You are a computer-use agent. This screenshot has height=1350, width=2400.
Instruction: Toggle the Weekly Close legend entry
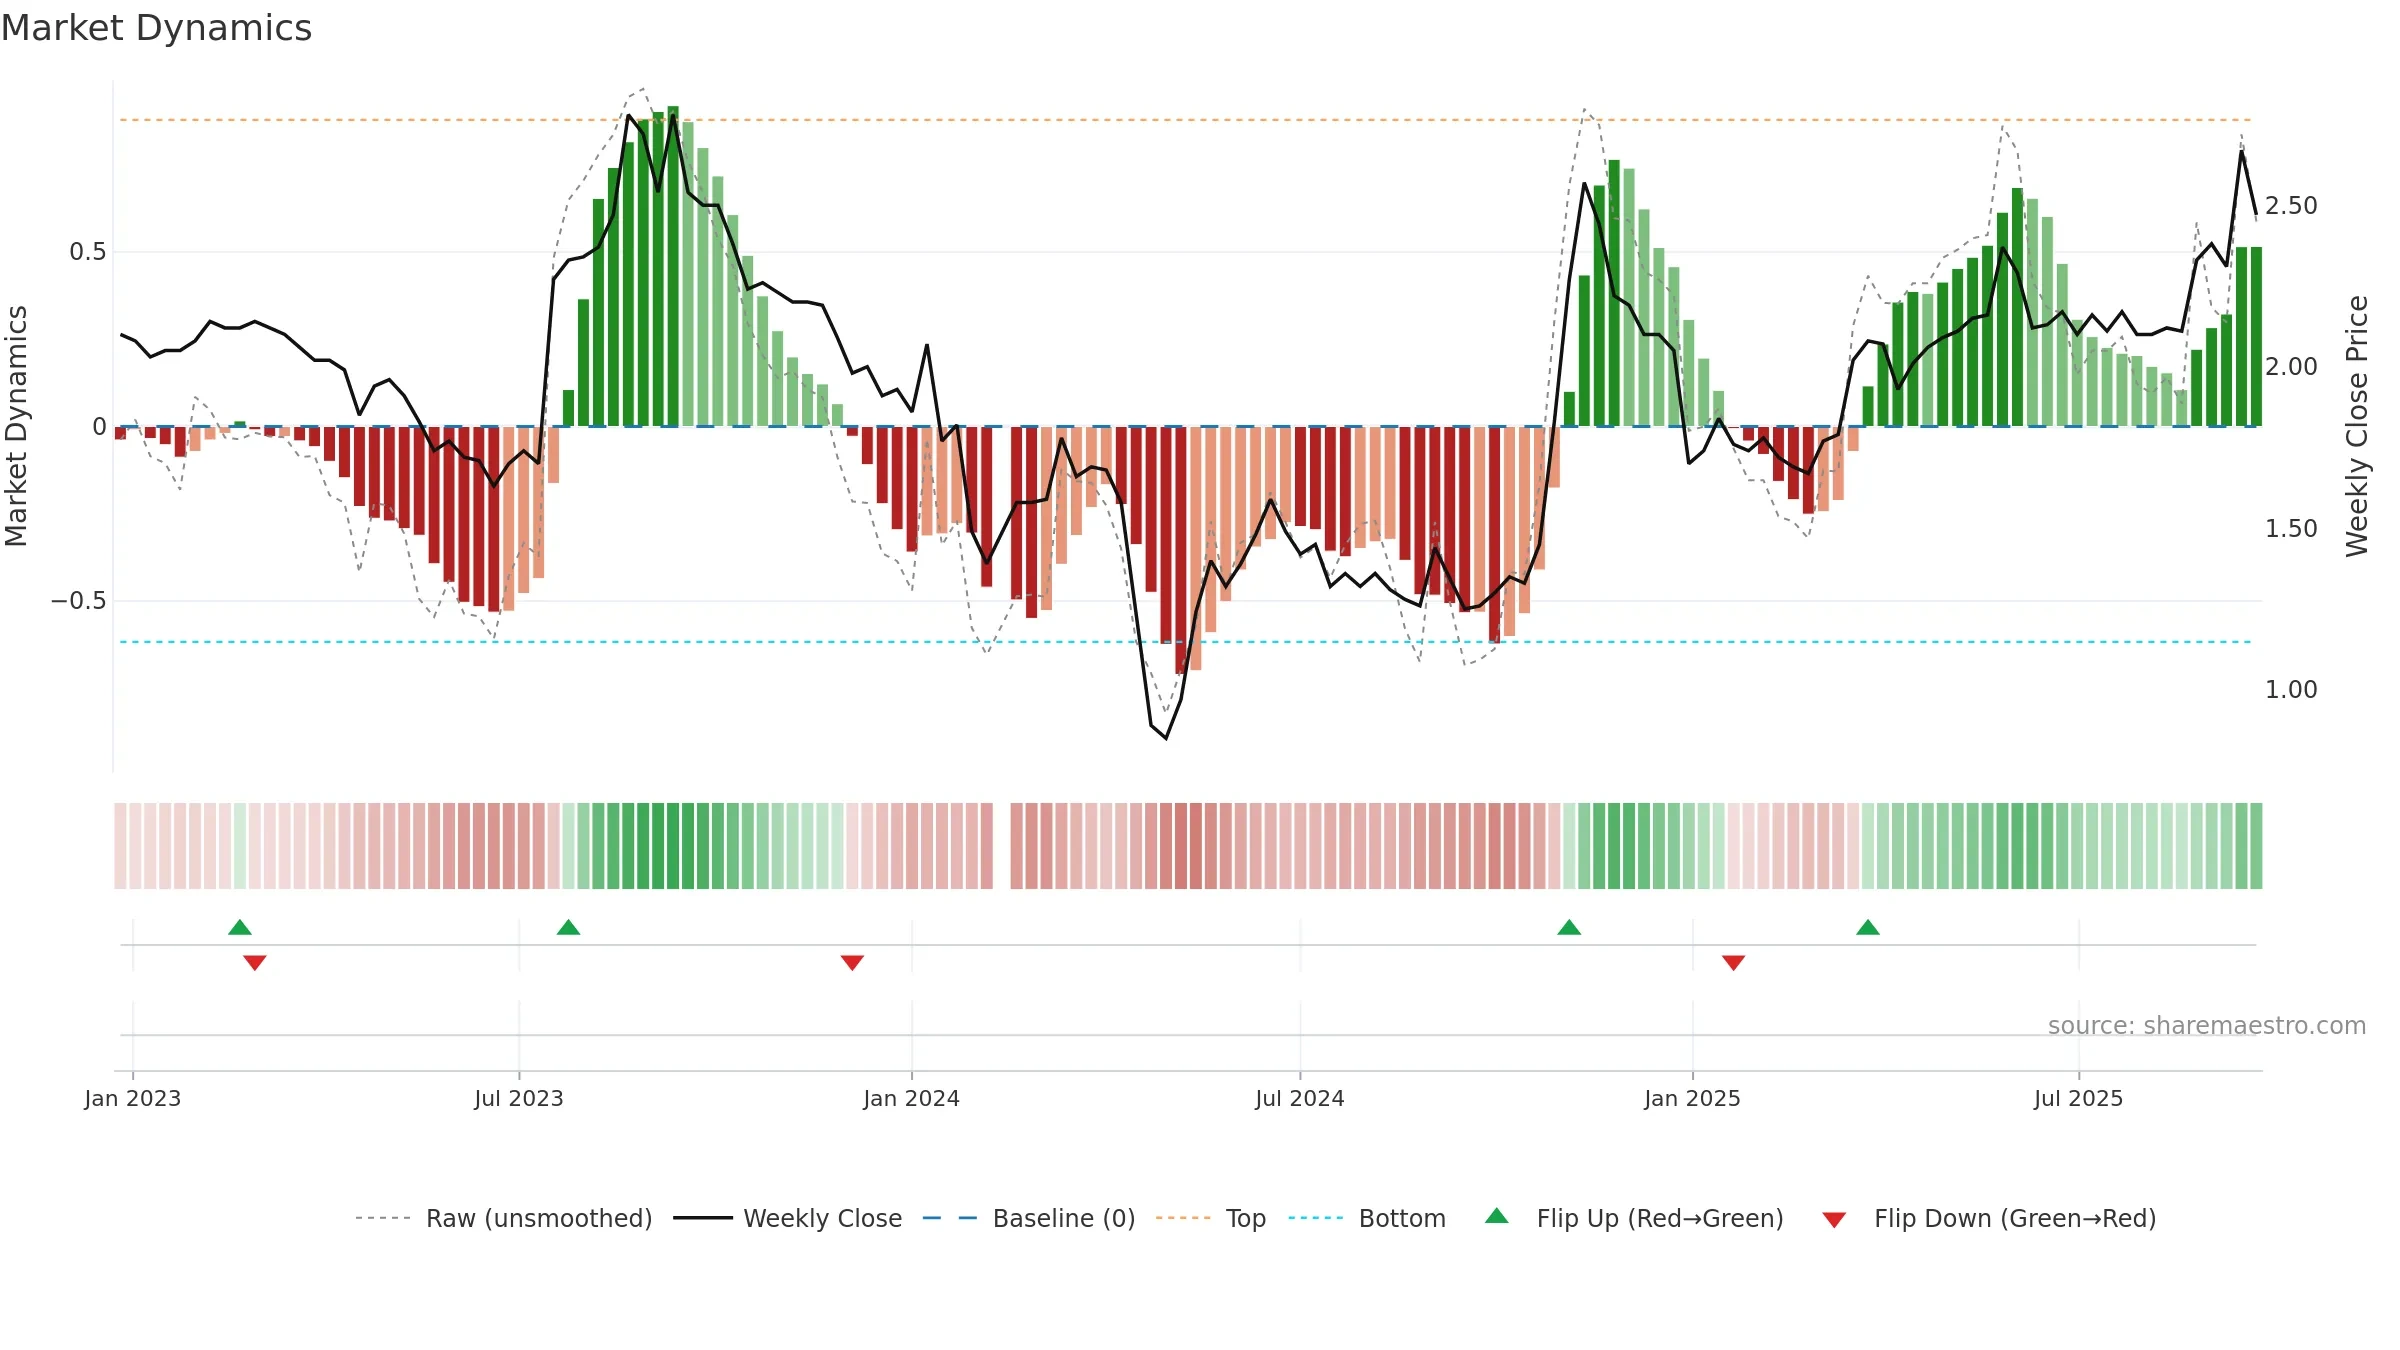coord(787,1218)
